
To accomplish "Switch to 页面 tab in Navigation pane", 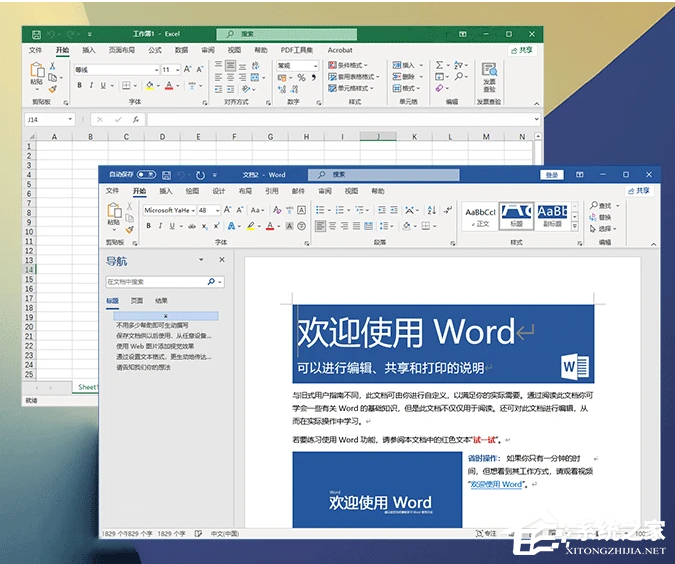I will 137,301.
